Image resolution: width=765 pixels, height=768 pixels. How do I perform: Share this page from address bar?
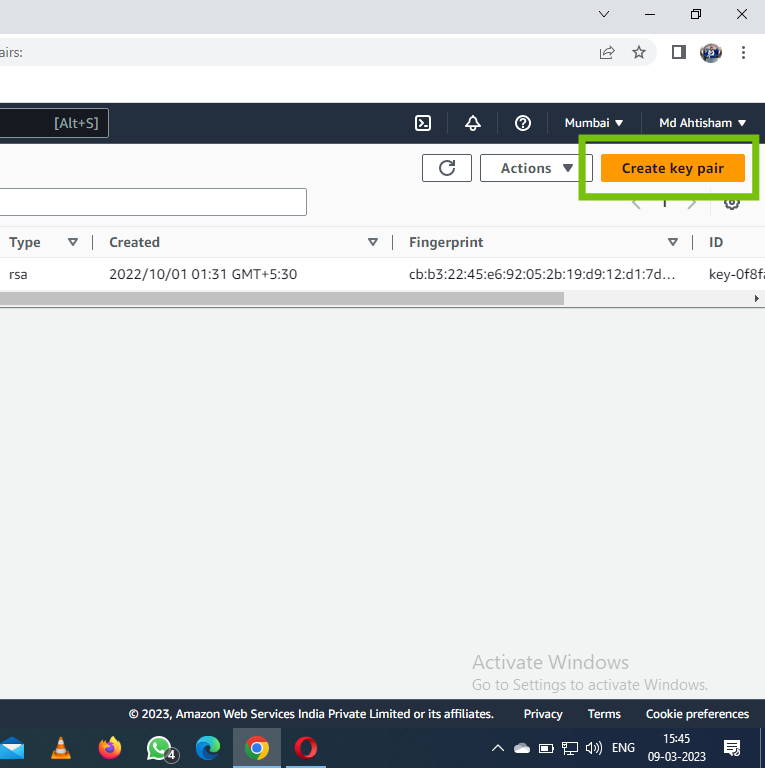pos(607,52)
